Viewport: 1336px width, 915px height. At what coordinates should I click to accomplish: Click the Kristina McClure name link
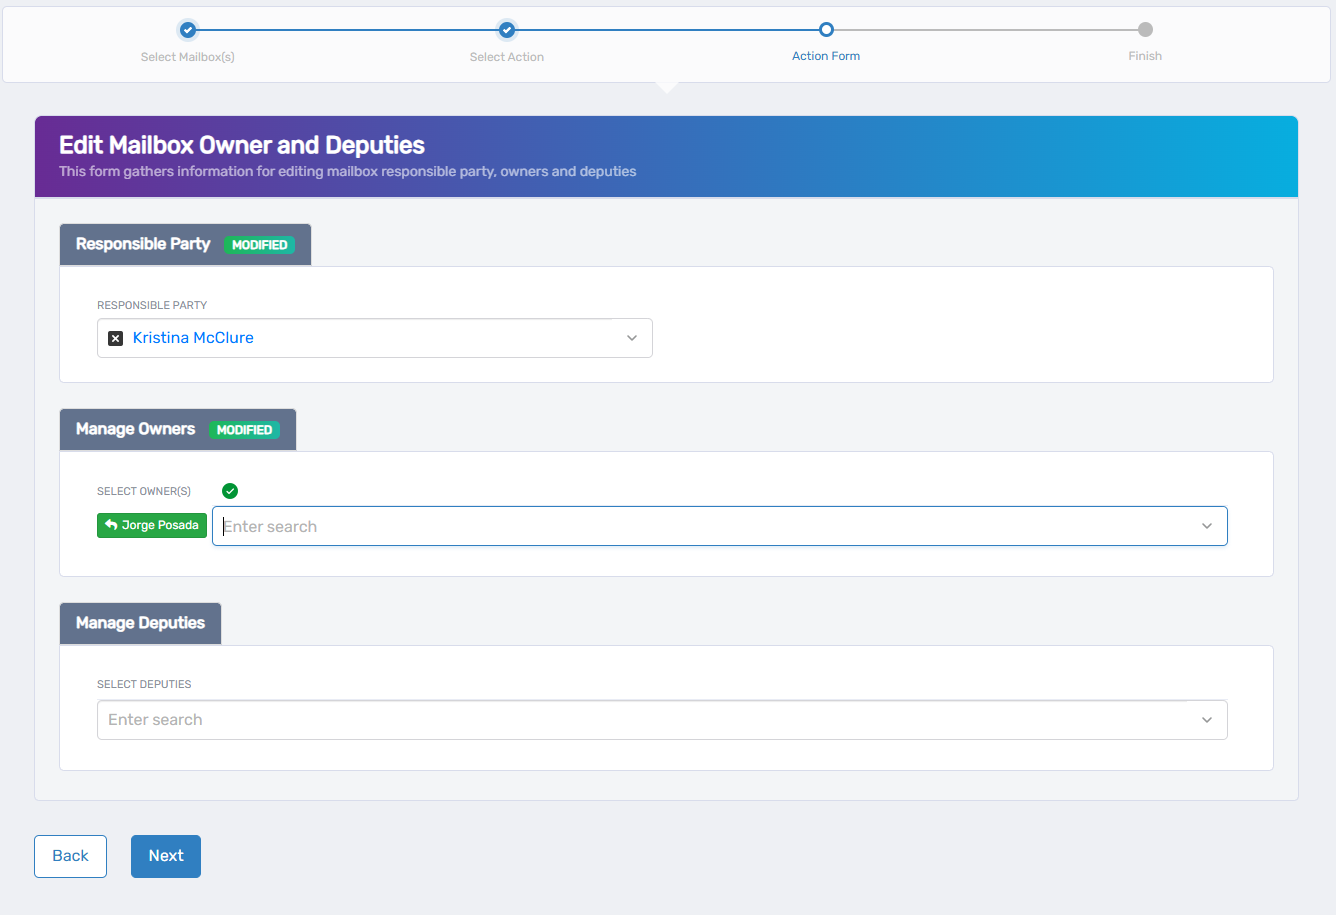click(x=193, y=338)
